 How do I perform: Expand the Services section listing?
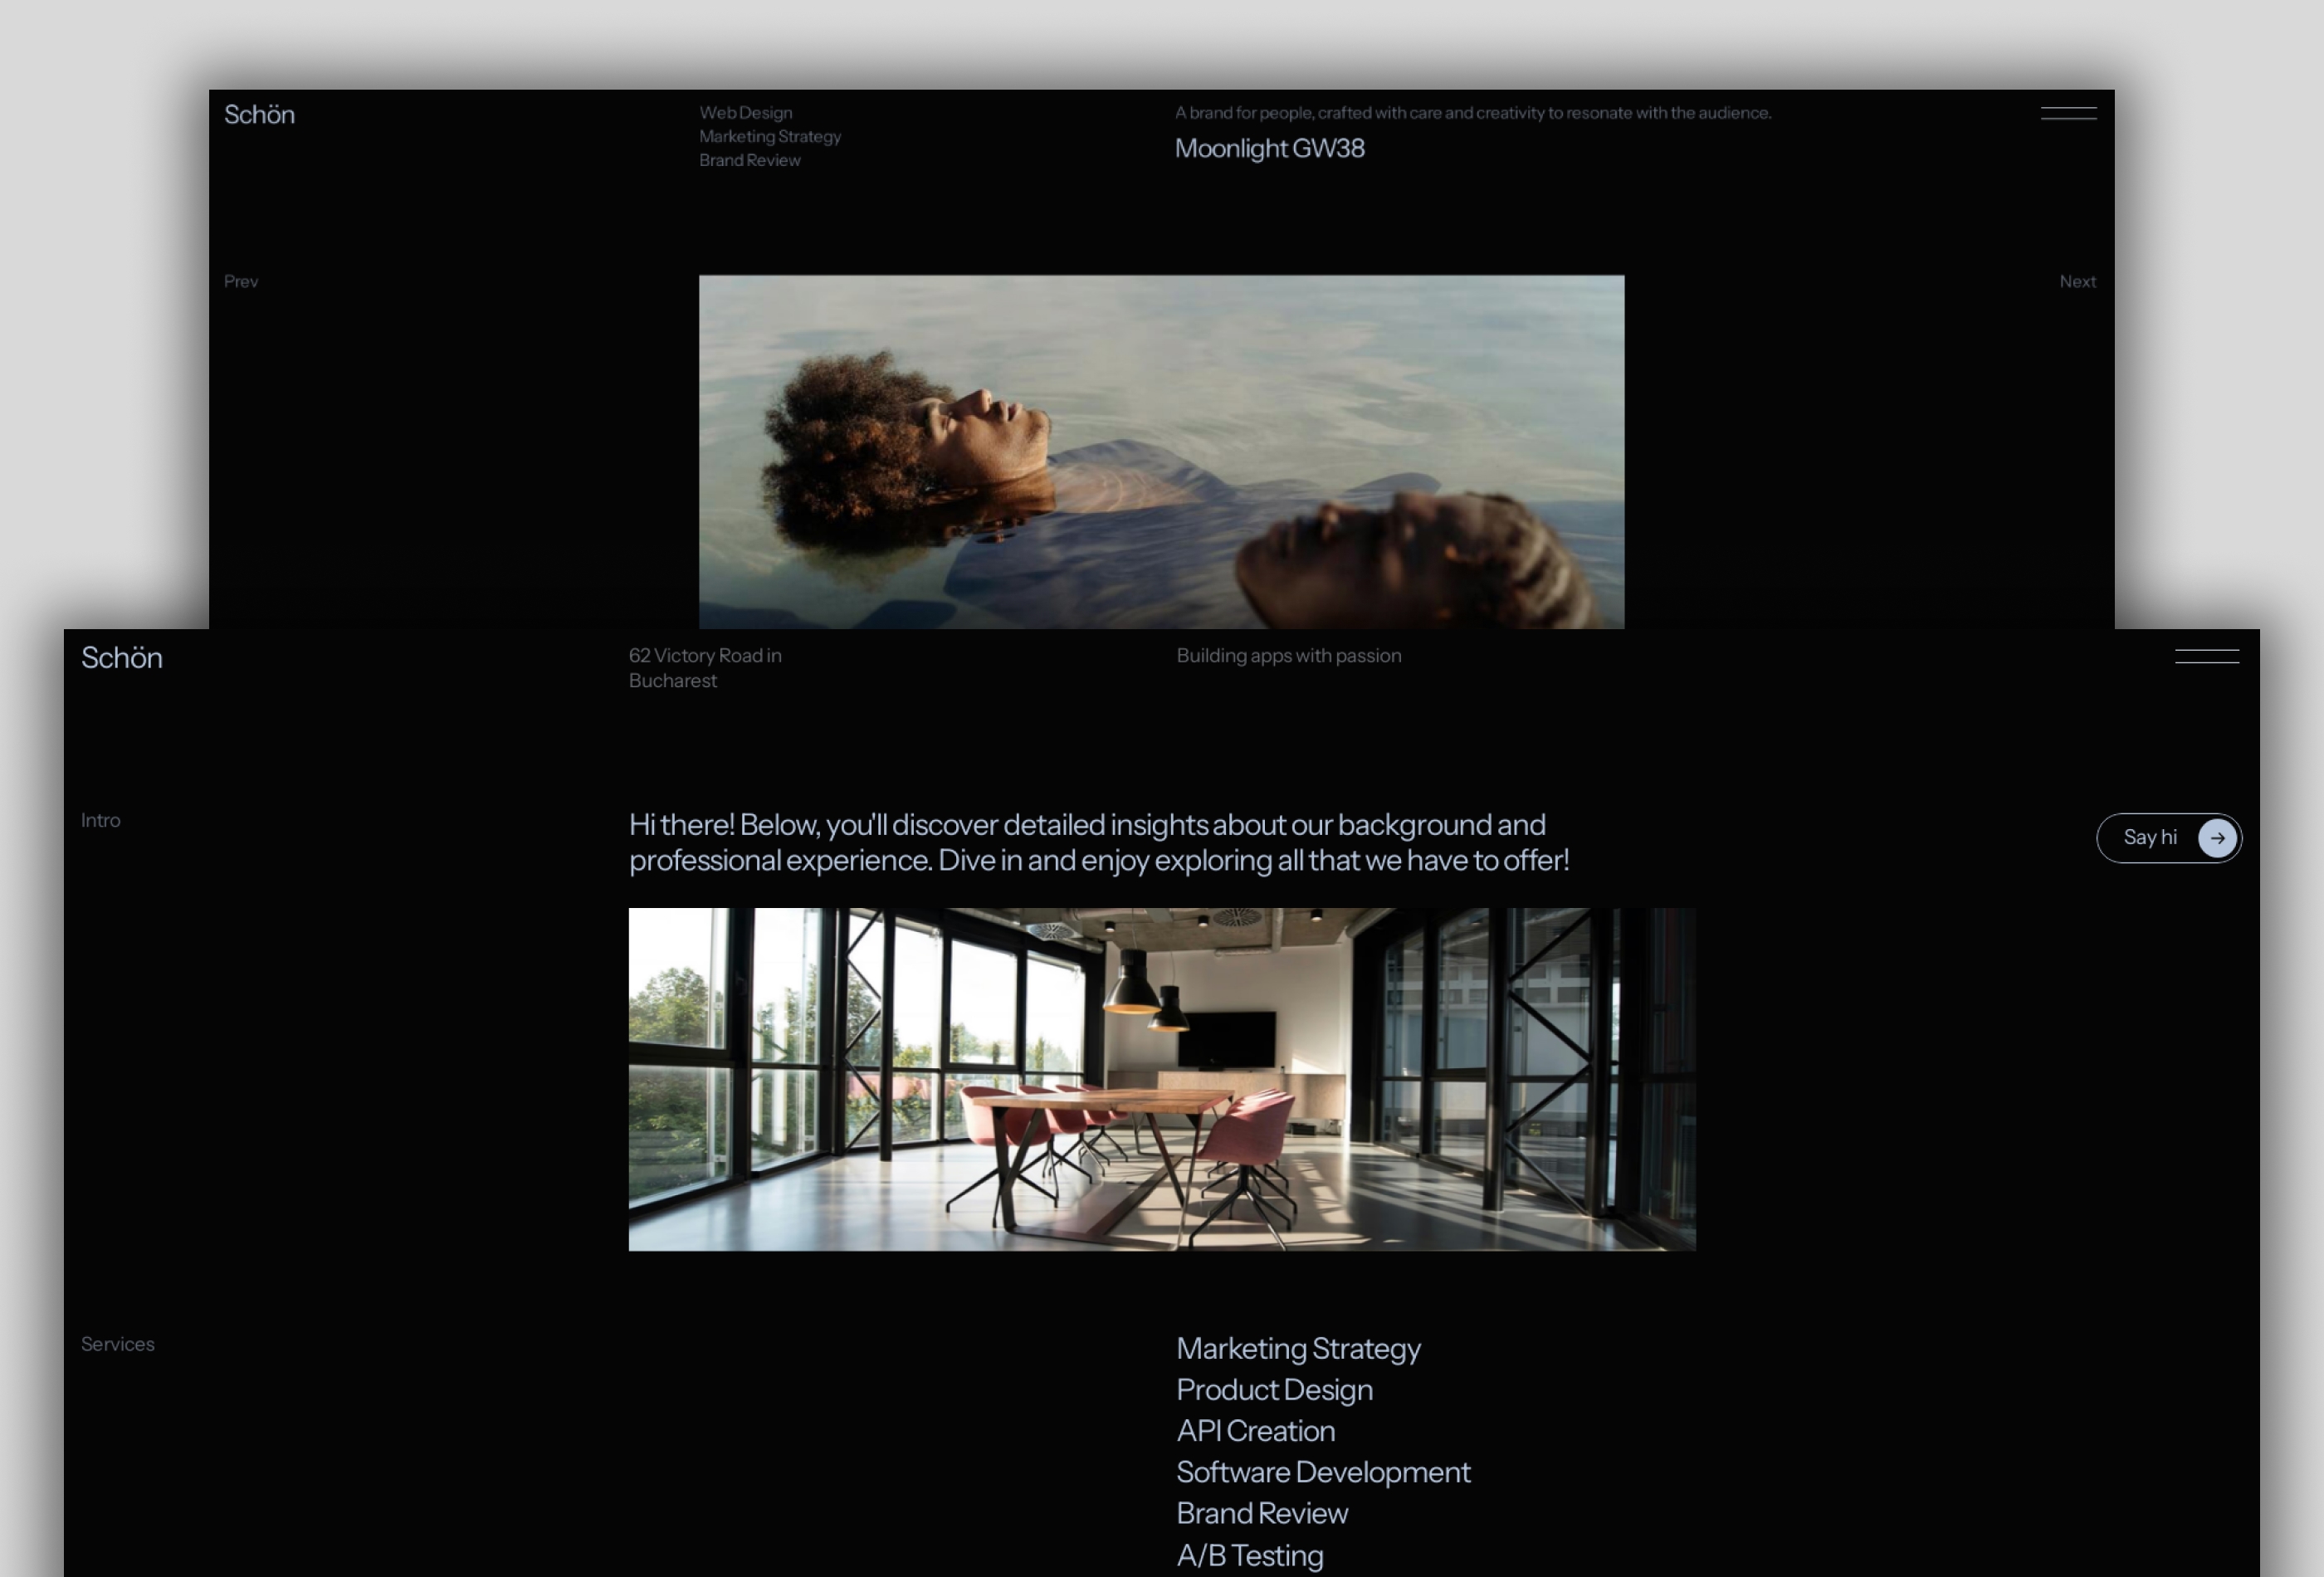118,1343
